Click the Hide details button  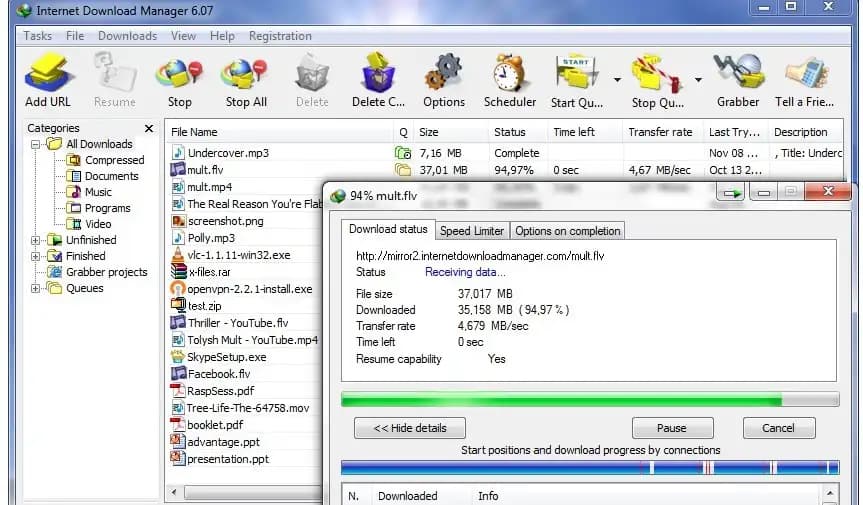(410, 428)
